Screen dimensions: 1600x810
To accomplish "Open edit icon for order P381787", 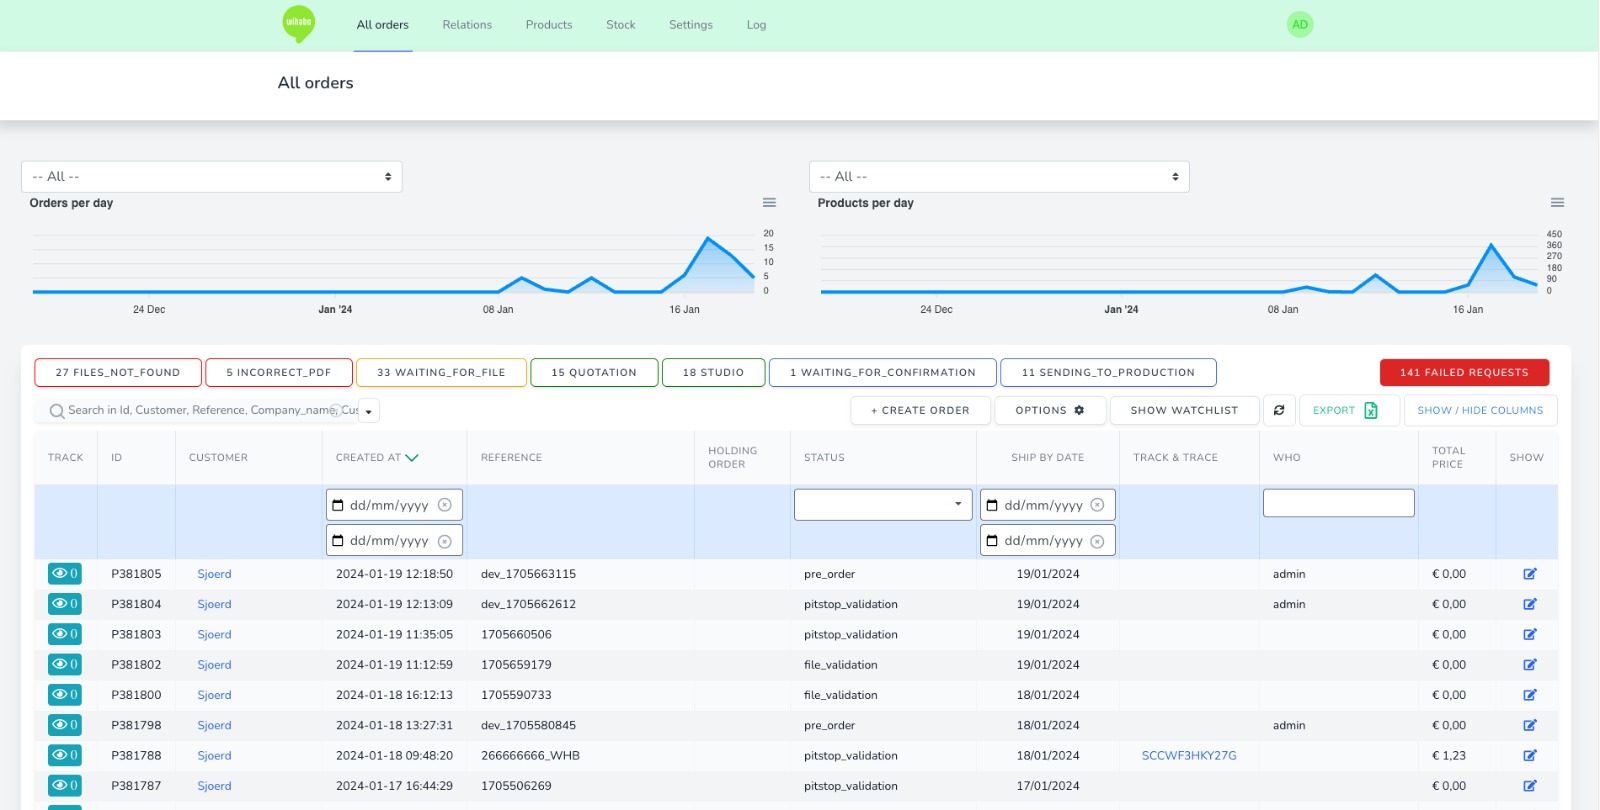I will coord(1530,786).
